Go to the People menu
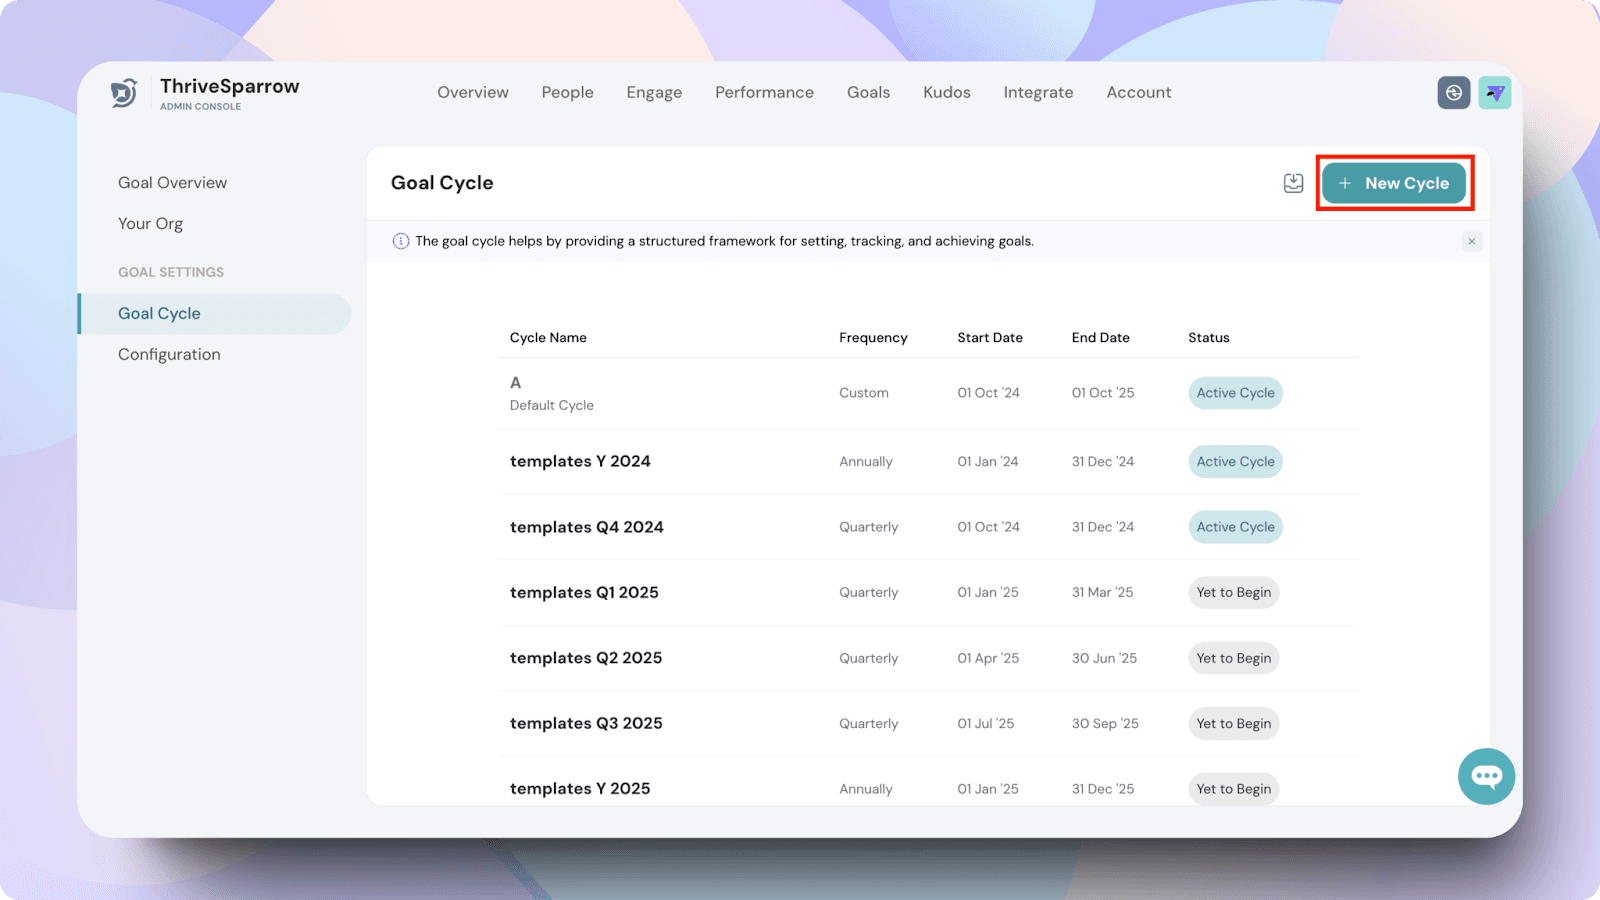This screenshot has height=900, width=1600. click(567, 92)
